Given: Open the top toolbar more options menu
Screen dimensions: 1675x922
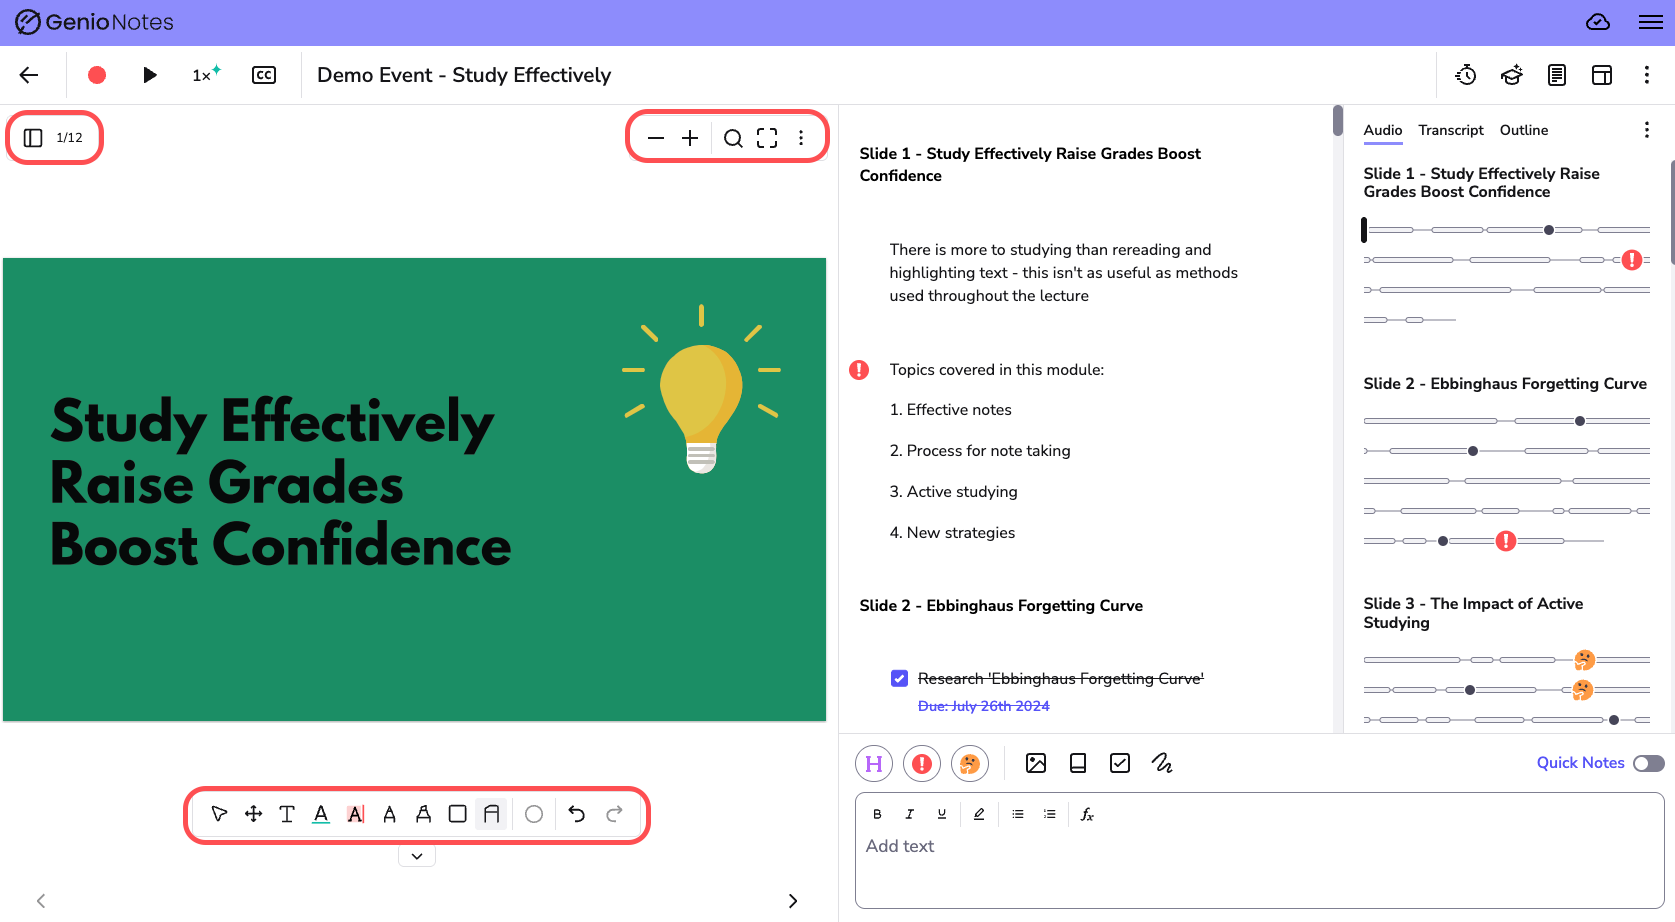Looking at the screenshot, I should point(1647,75).
